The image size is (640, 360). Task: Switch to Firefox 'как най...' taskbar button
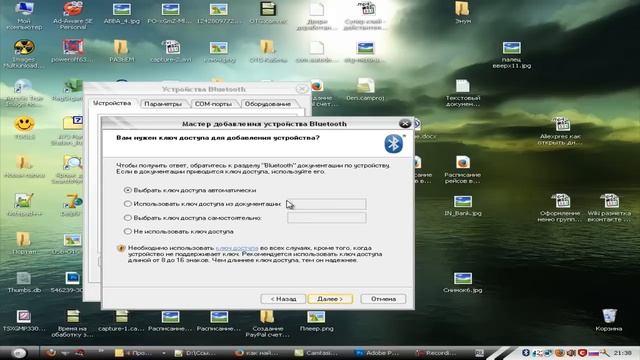(x=258, y=353)
